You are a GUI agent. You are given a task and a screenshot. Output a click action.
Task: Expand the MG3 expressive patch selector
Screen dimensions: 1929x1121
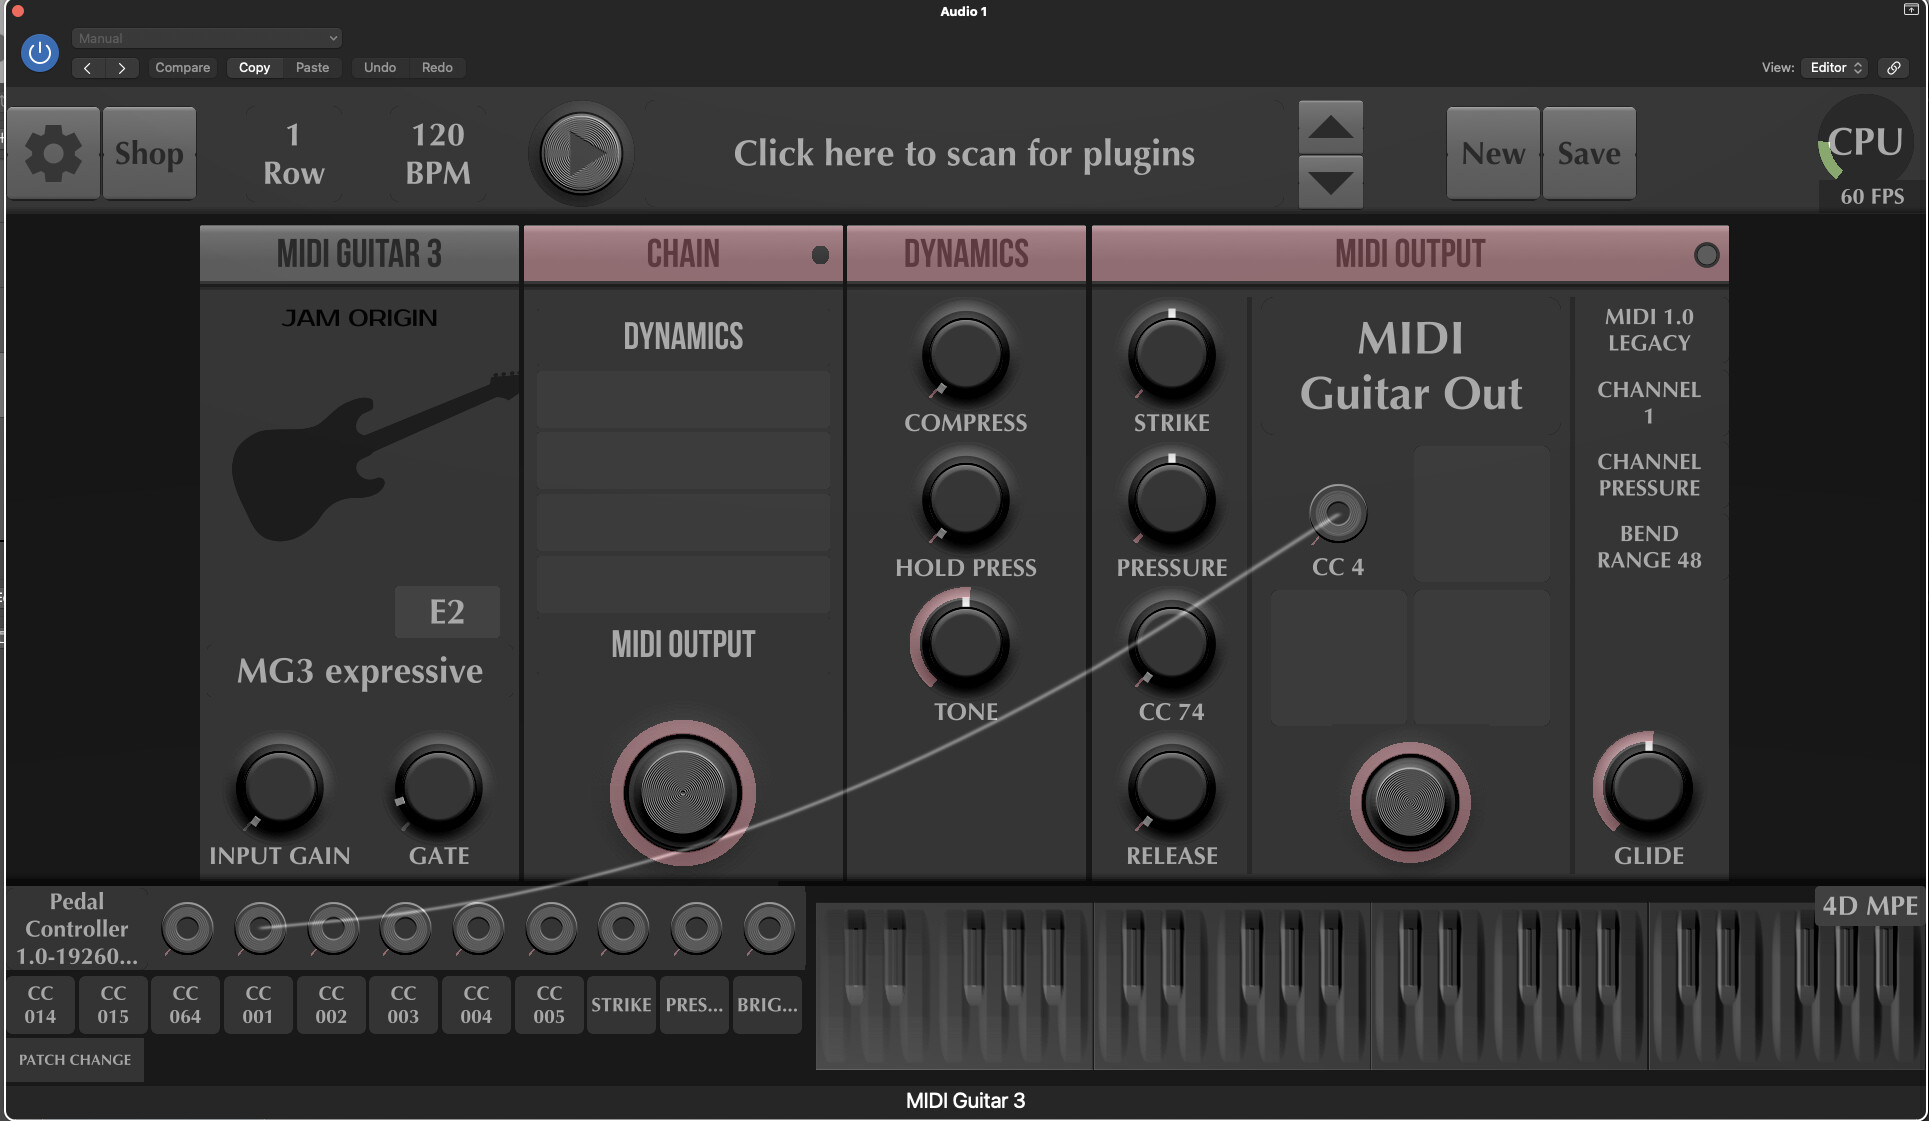tap(359, 671)
